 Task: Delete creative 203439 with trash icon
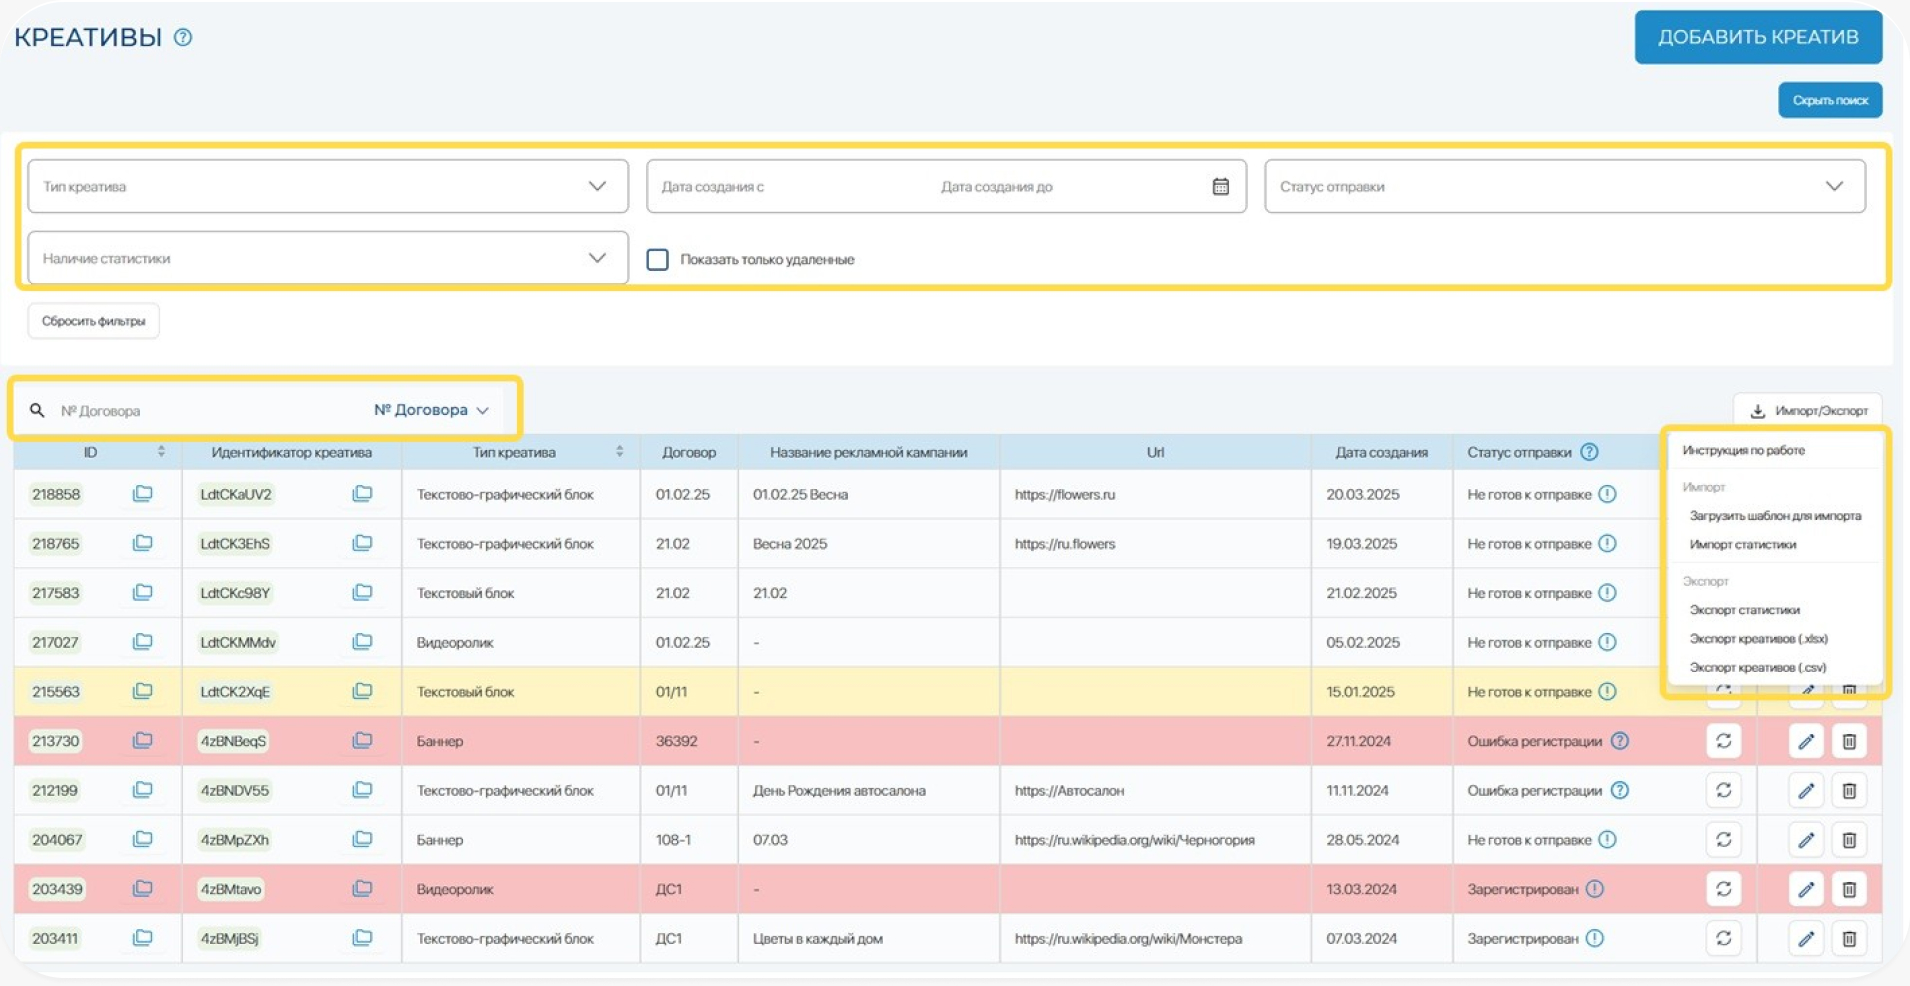(1849, 889)
